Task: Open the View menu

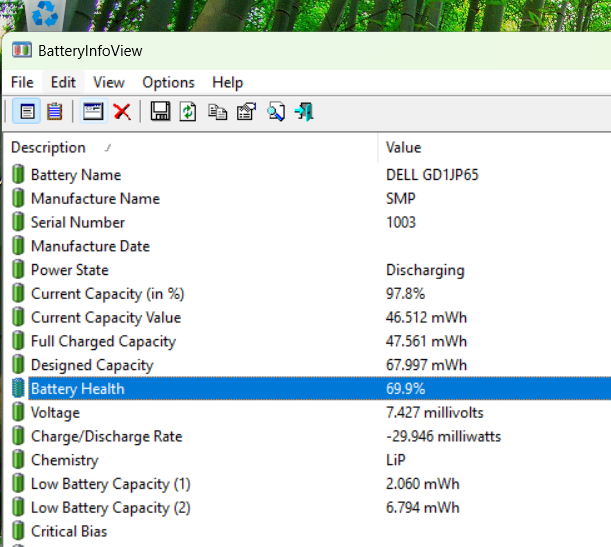Action: [x=109, y=82]
